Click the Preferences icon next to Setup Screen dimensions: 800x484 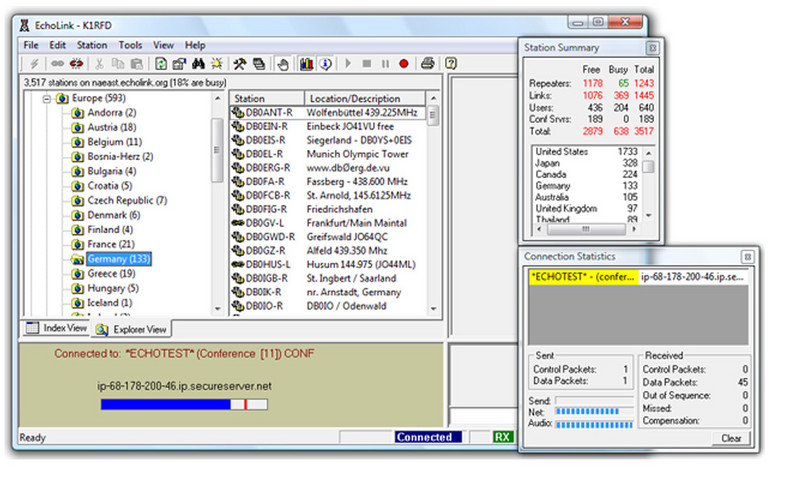tap(259, 64)
